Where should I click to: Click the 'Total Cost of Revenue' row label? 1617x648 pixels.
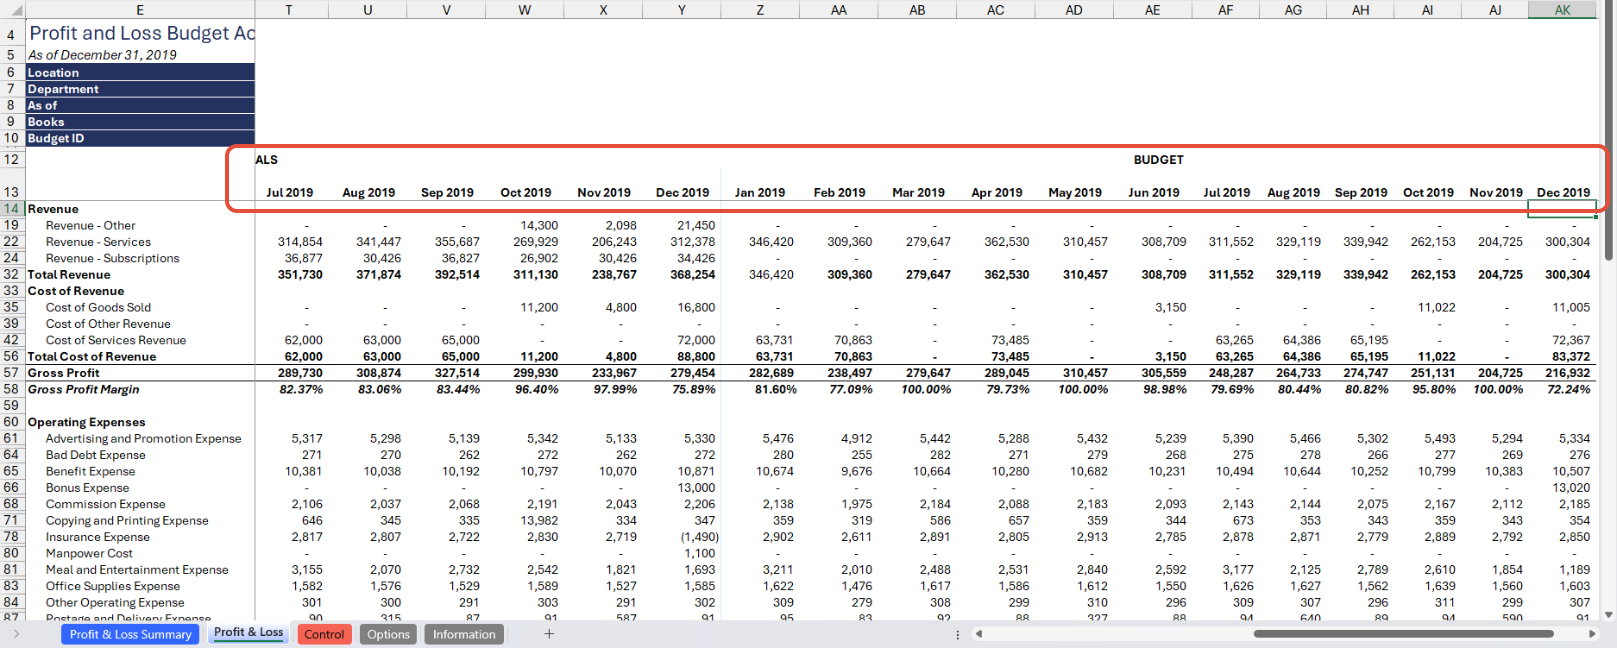91,356
